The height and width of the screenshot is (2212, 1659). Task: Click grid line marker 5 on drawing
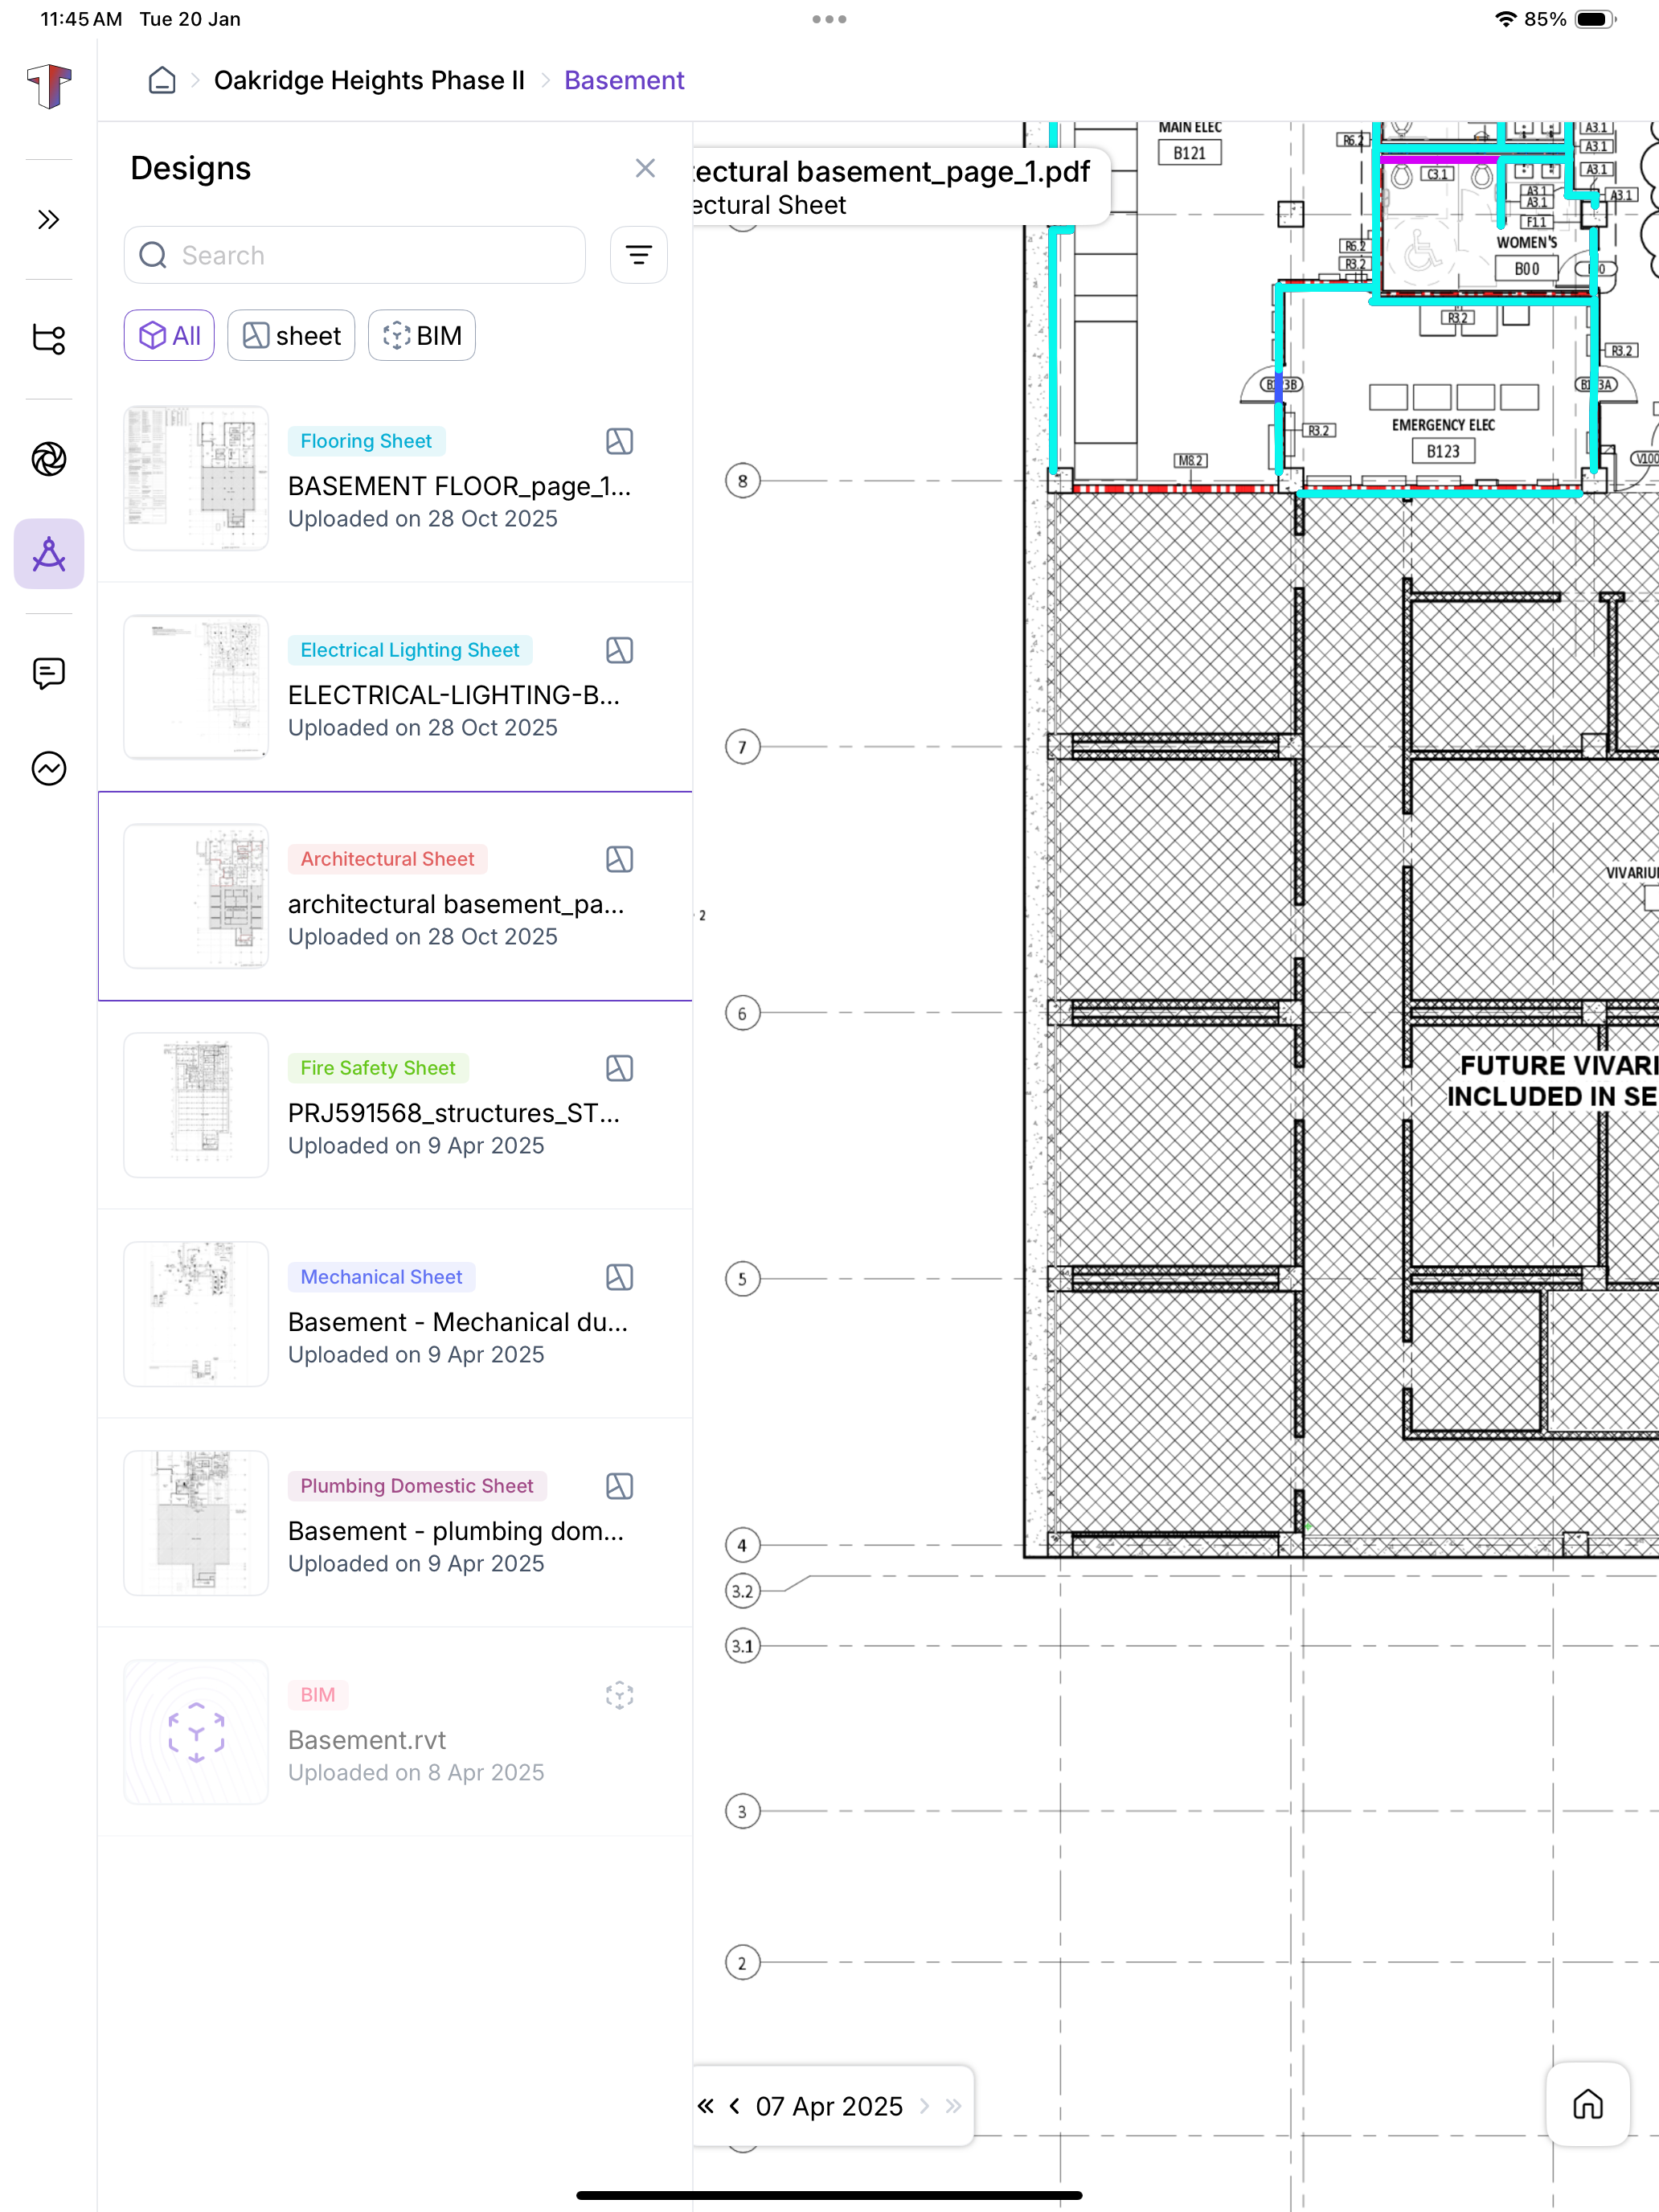point(742,1279)
